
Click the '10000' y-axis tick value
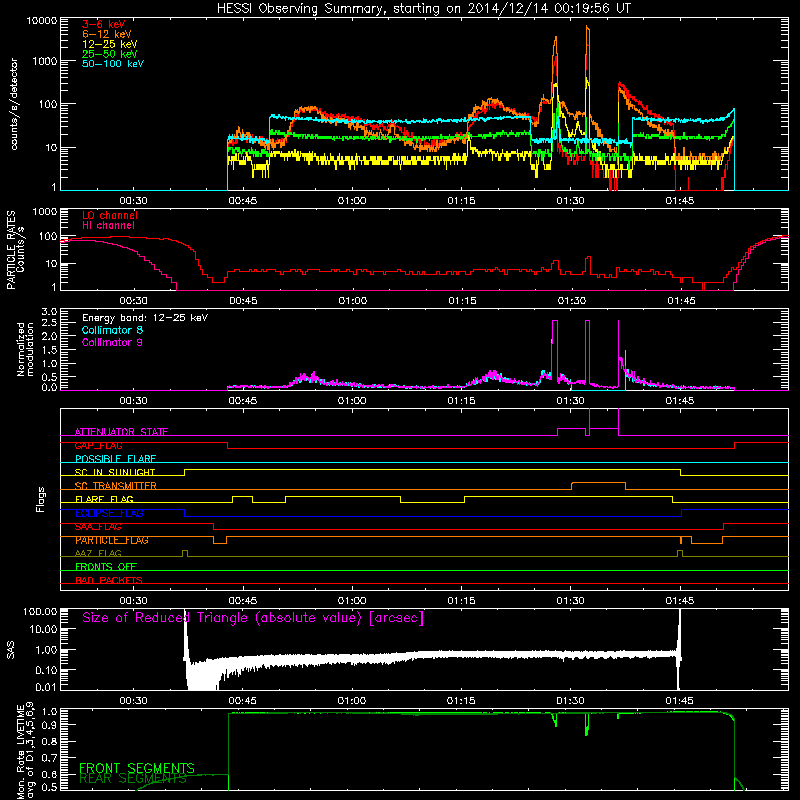pos(42,21)
